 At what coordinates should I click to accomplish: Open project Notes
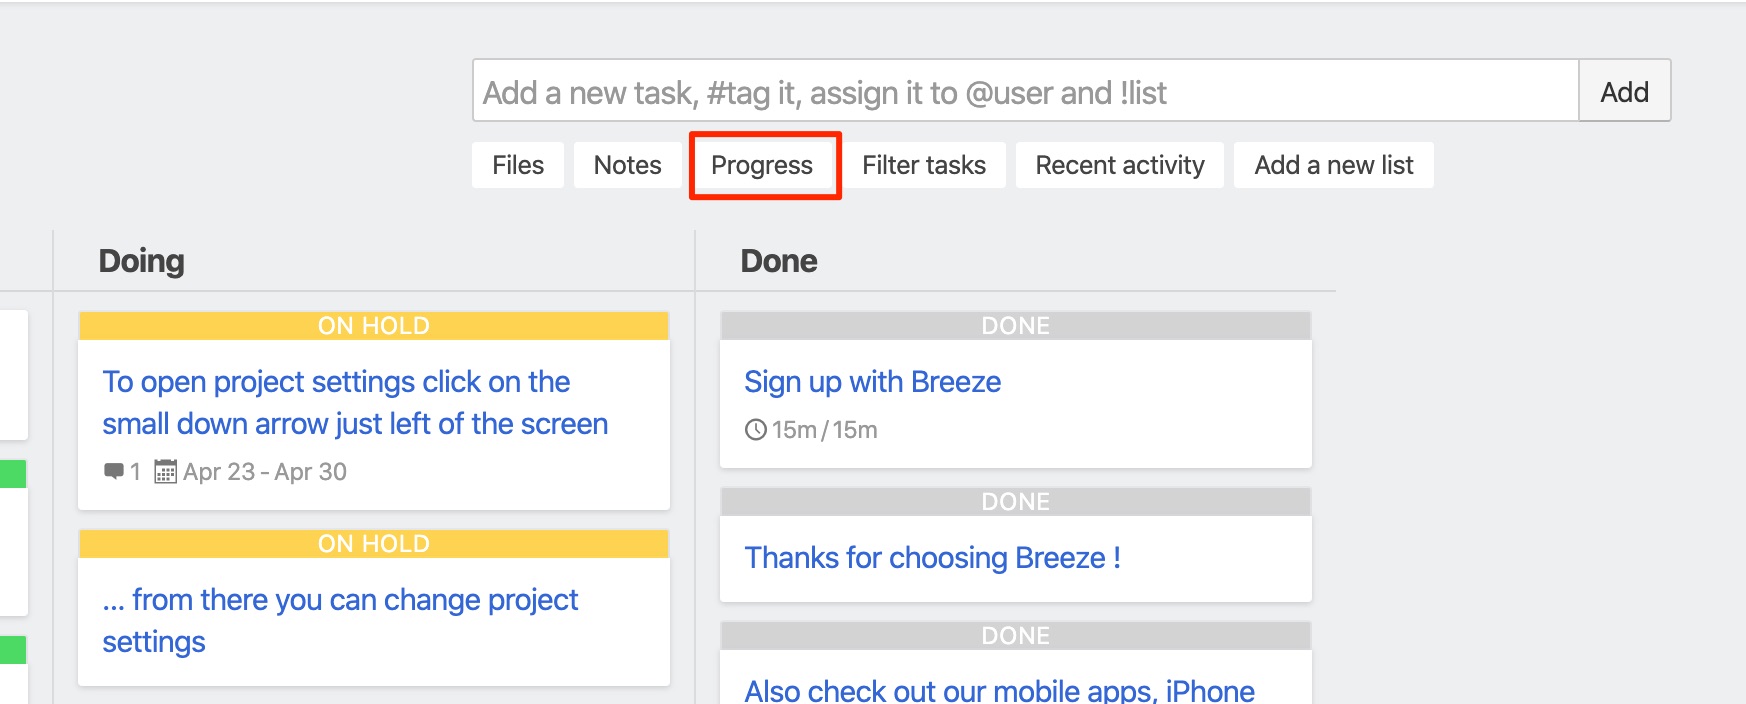coord(627,165)
